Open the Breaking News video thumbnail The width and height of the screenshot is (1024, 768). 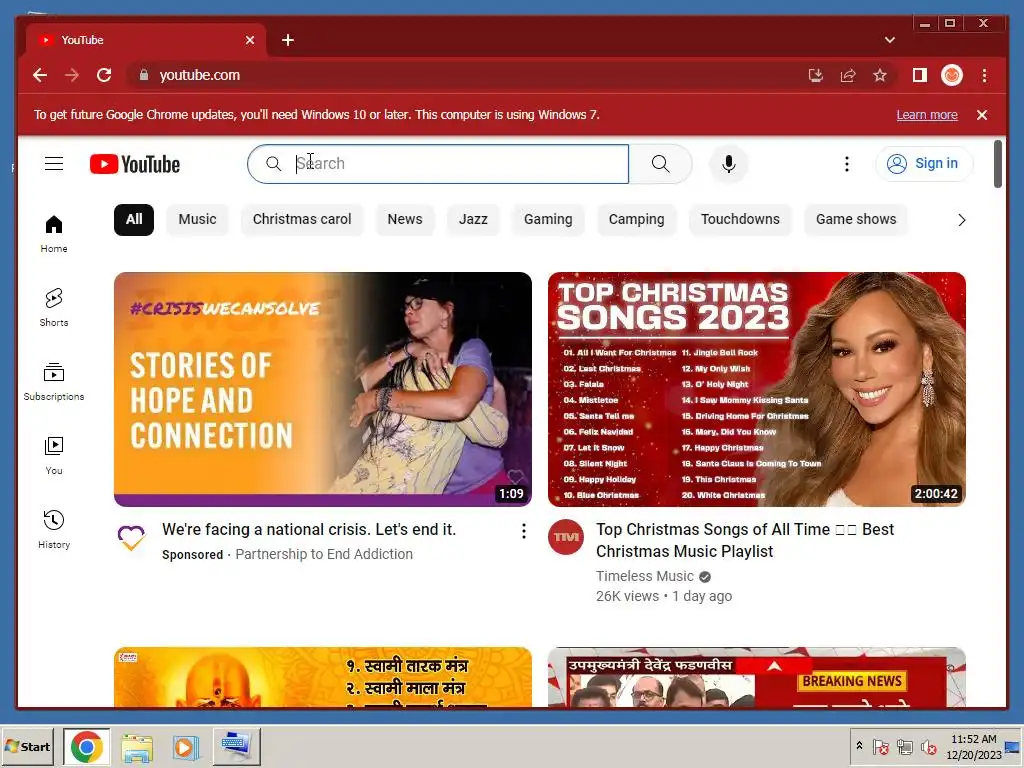click(x=756, y=677)
